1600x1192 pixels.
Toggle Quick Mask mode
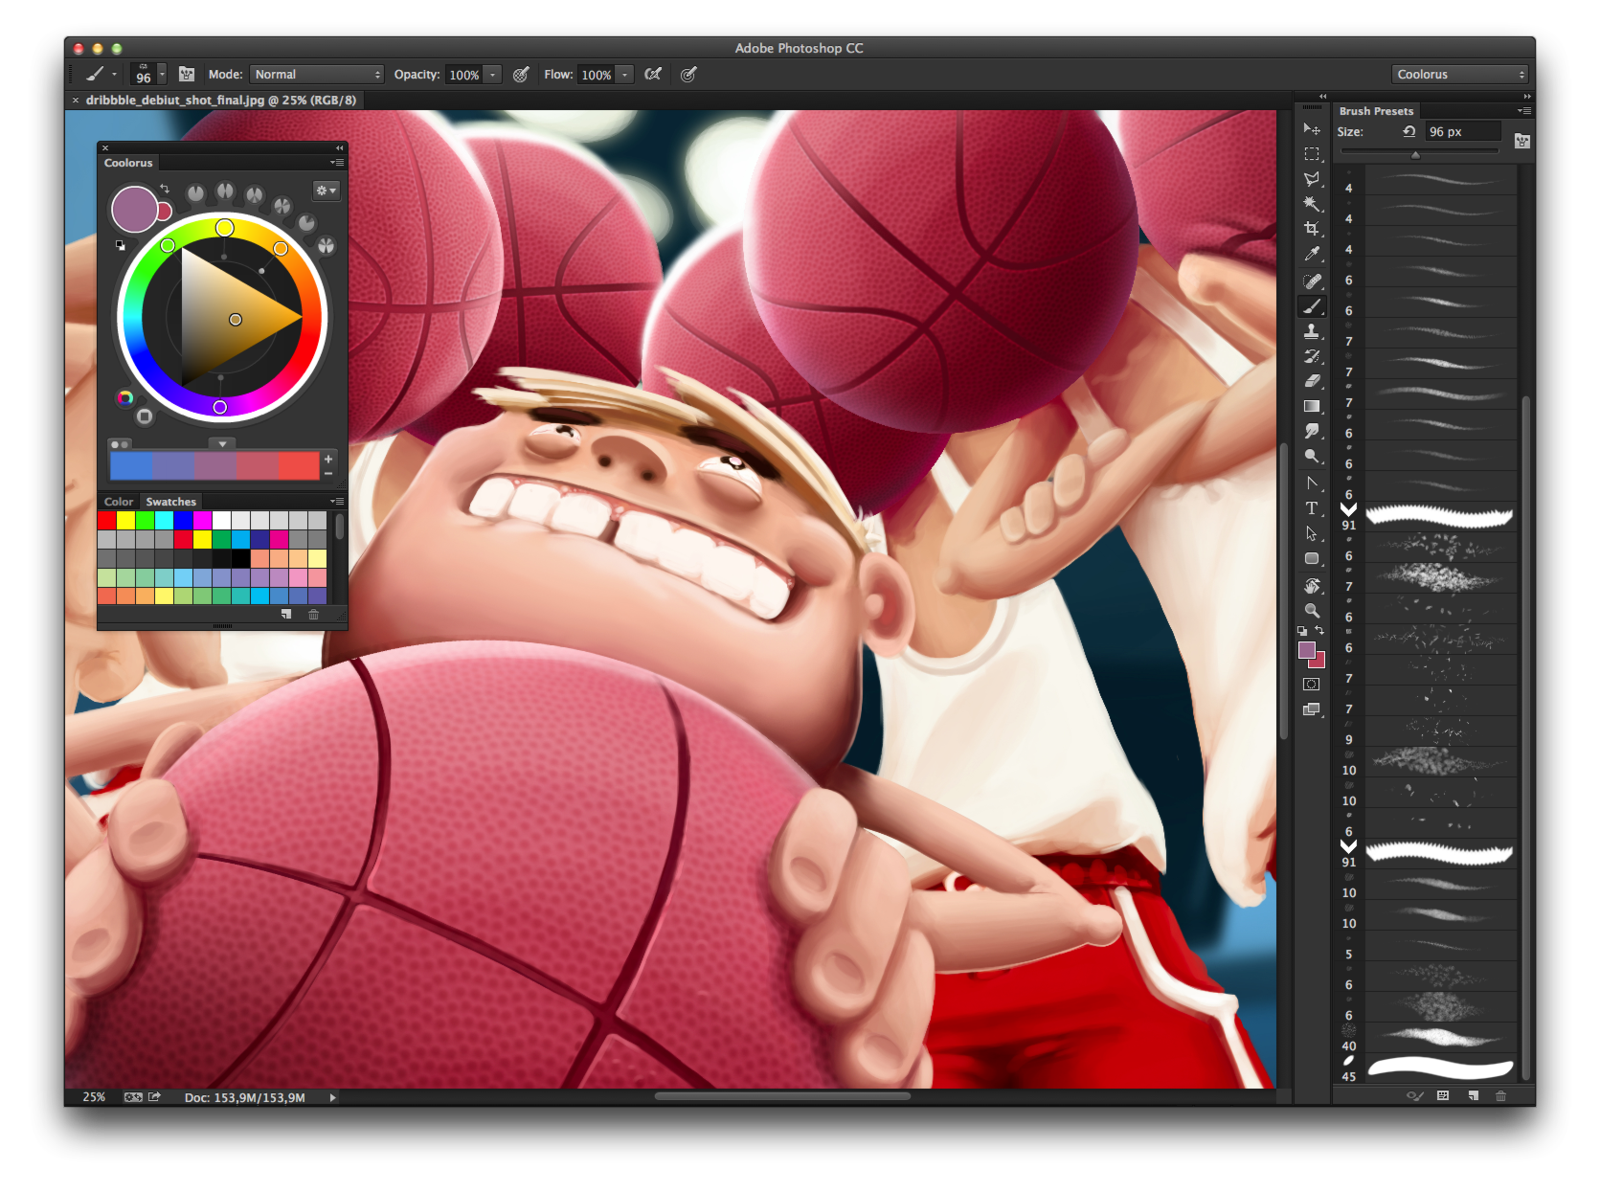point(1311,684)
